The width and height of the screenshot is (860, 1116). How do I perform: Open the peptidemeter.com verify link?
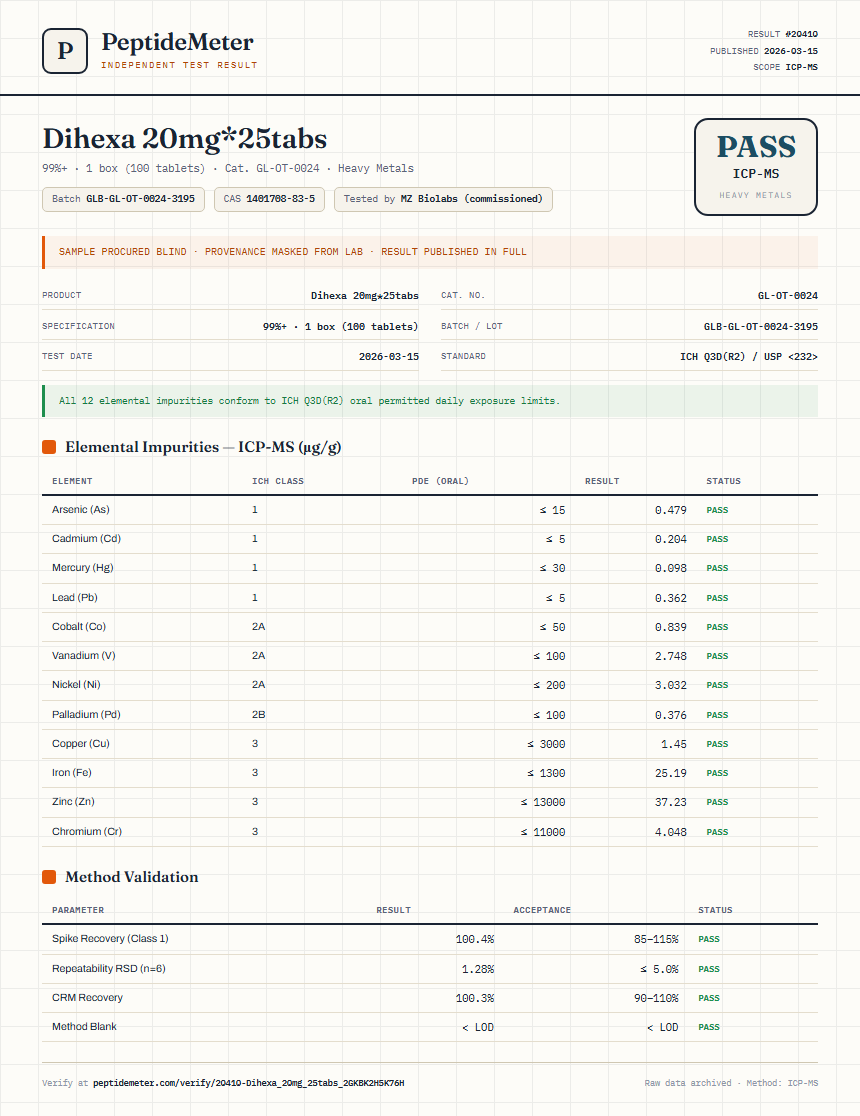coord(248,1083)
